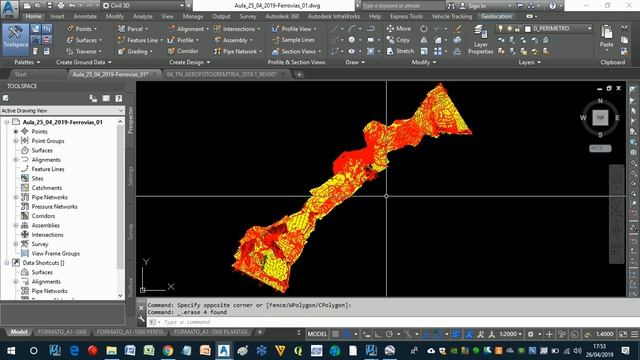Toggle the grid display in status bar
The width and height of the screenshot is (640, 360).
(x=336, y=334)
